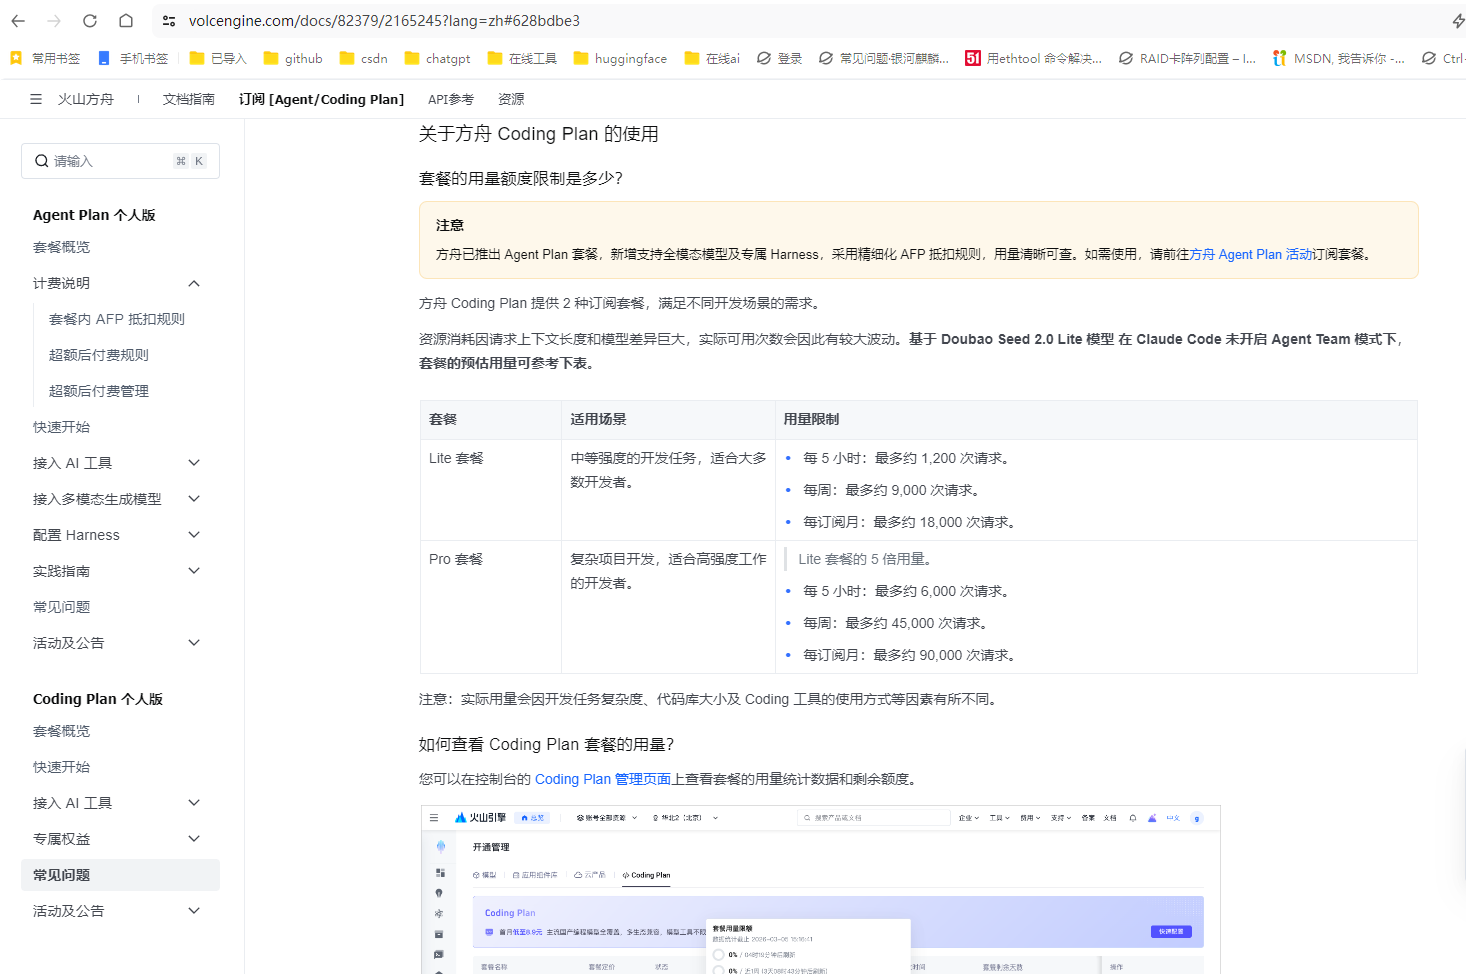
Task: Select the highlighted 常见问题 under Coding Plan
Action: pos(120,875)
